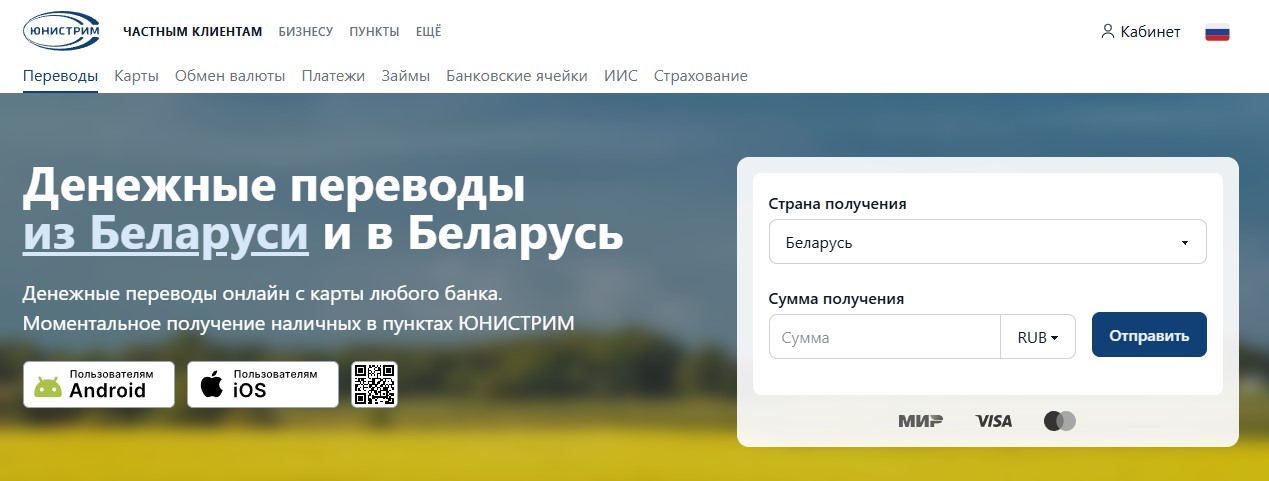The height and width of the screenshot is (481, 1269).
Task: Open the Android app download button
Action: pos(99,384)
